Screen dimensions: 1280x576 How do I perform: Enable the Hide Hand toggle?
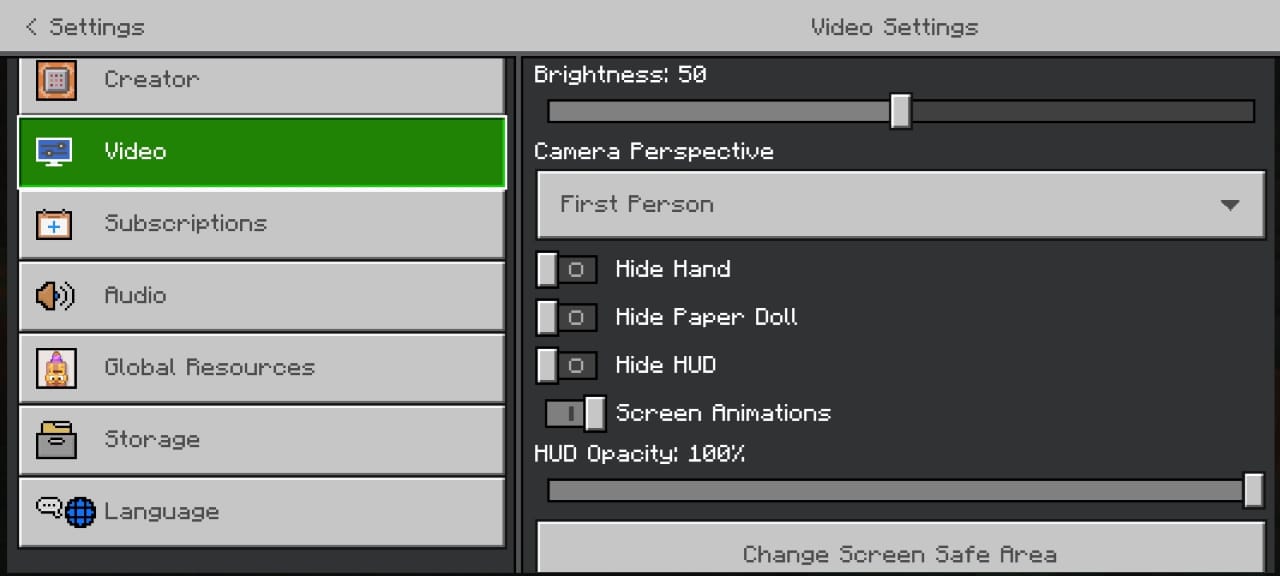coord(566,269)
